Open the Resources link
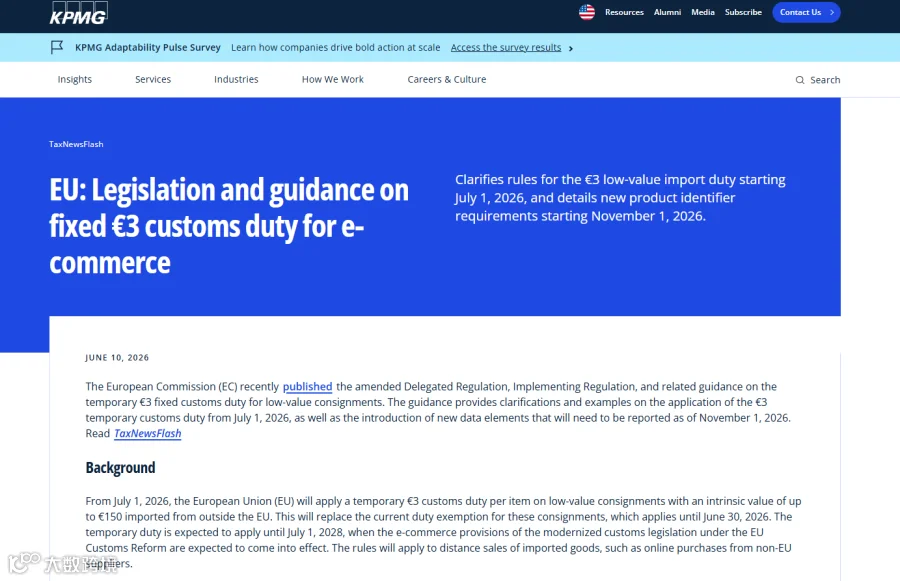 pyautogui.click(x=624, y=12)
